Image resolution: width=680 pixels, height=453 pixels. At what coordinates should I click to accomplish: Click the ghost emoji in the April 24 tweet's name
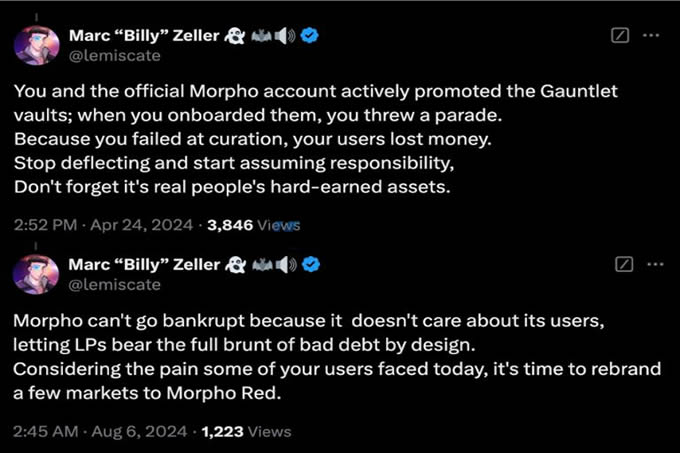[237, 36]
